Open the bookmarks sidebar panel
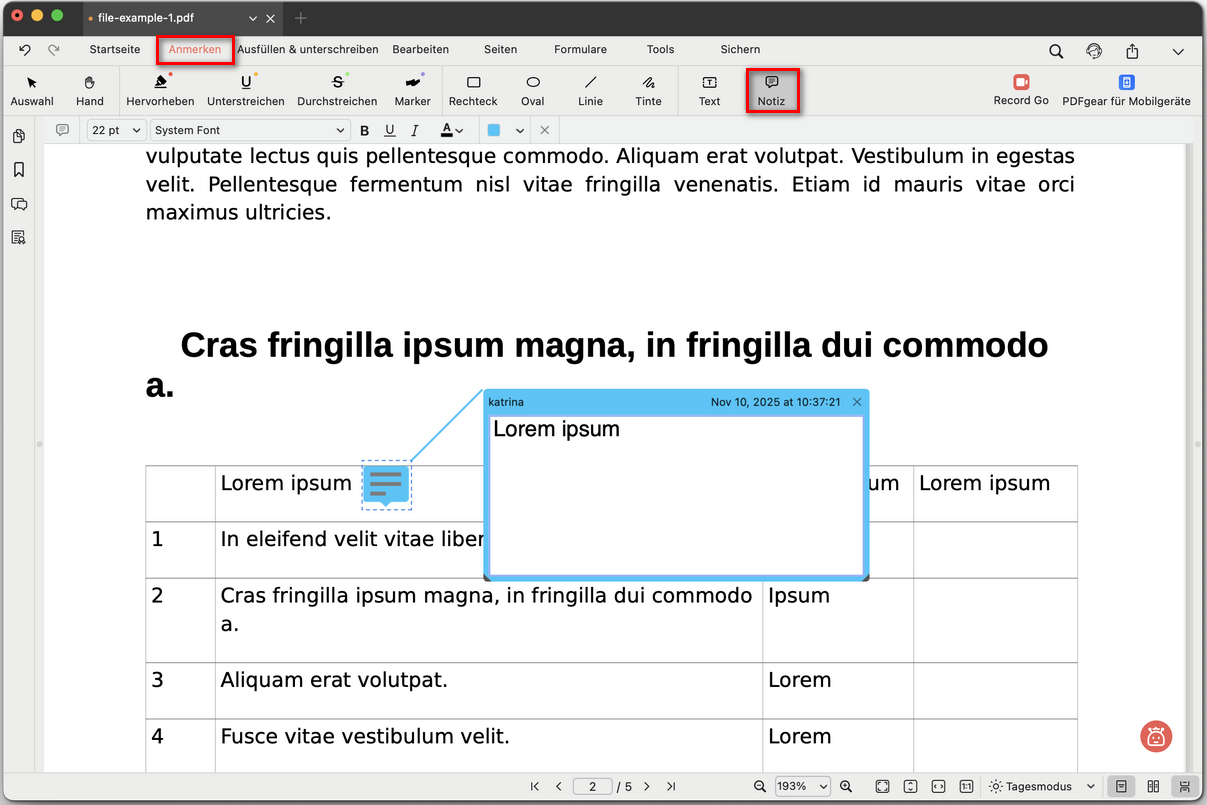The width and height of the screenshot is (1207, 805). (18, 170)
